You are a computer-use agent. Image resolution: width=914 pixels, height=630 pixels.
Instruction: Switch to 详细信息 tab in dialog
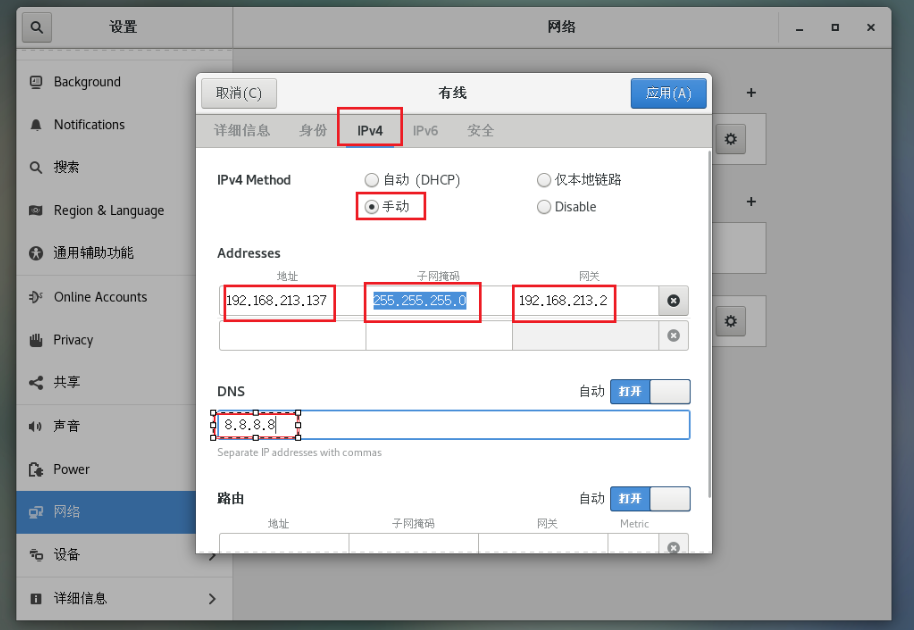(x=242, y=131)
